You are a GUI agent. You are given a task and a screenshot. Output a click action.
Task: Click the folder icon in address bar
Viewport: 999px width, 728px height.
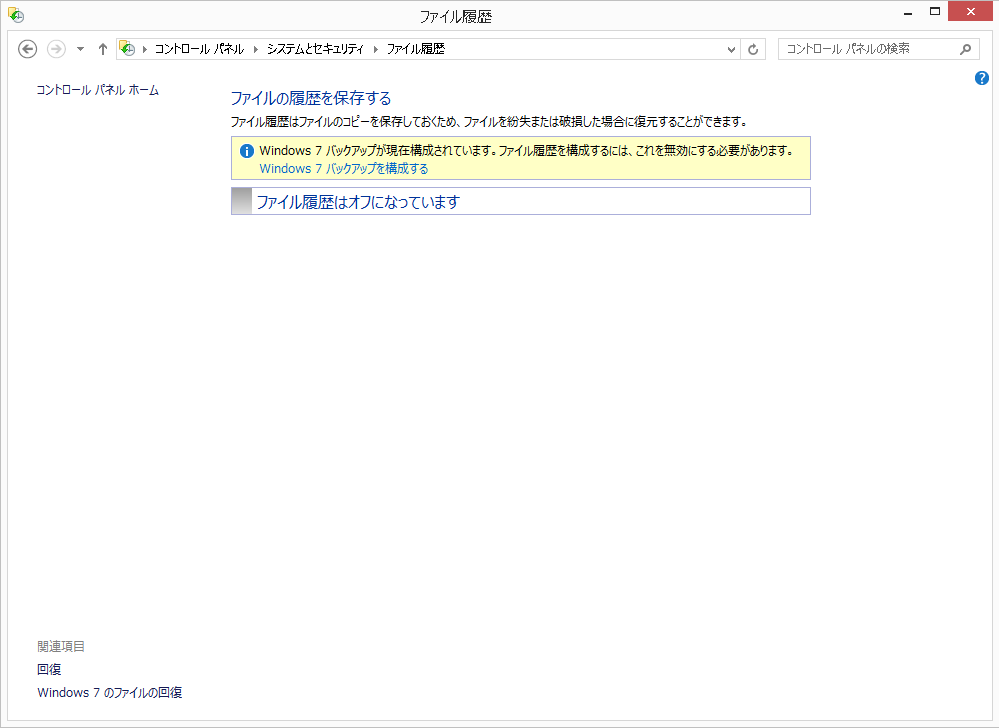(127, 49)
